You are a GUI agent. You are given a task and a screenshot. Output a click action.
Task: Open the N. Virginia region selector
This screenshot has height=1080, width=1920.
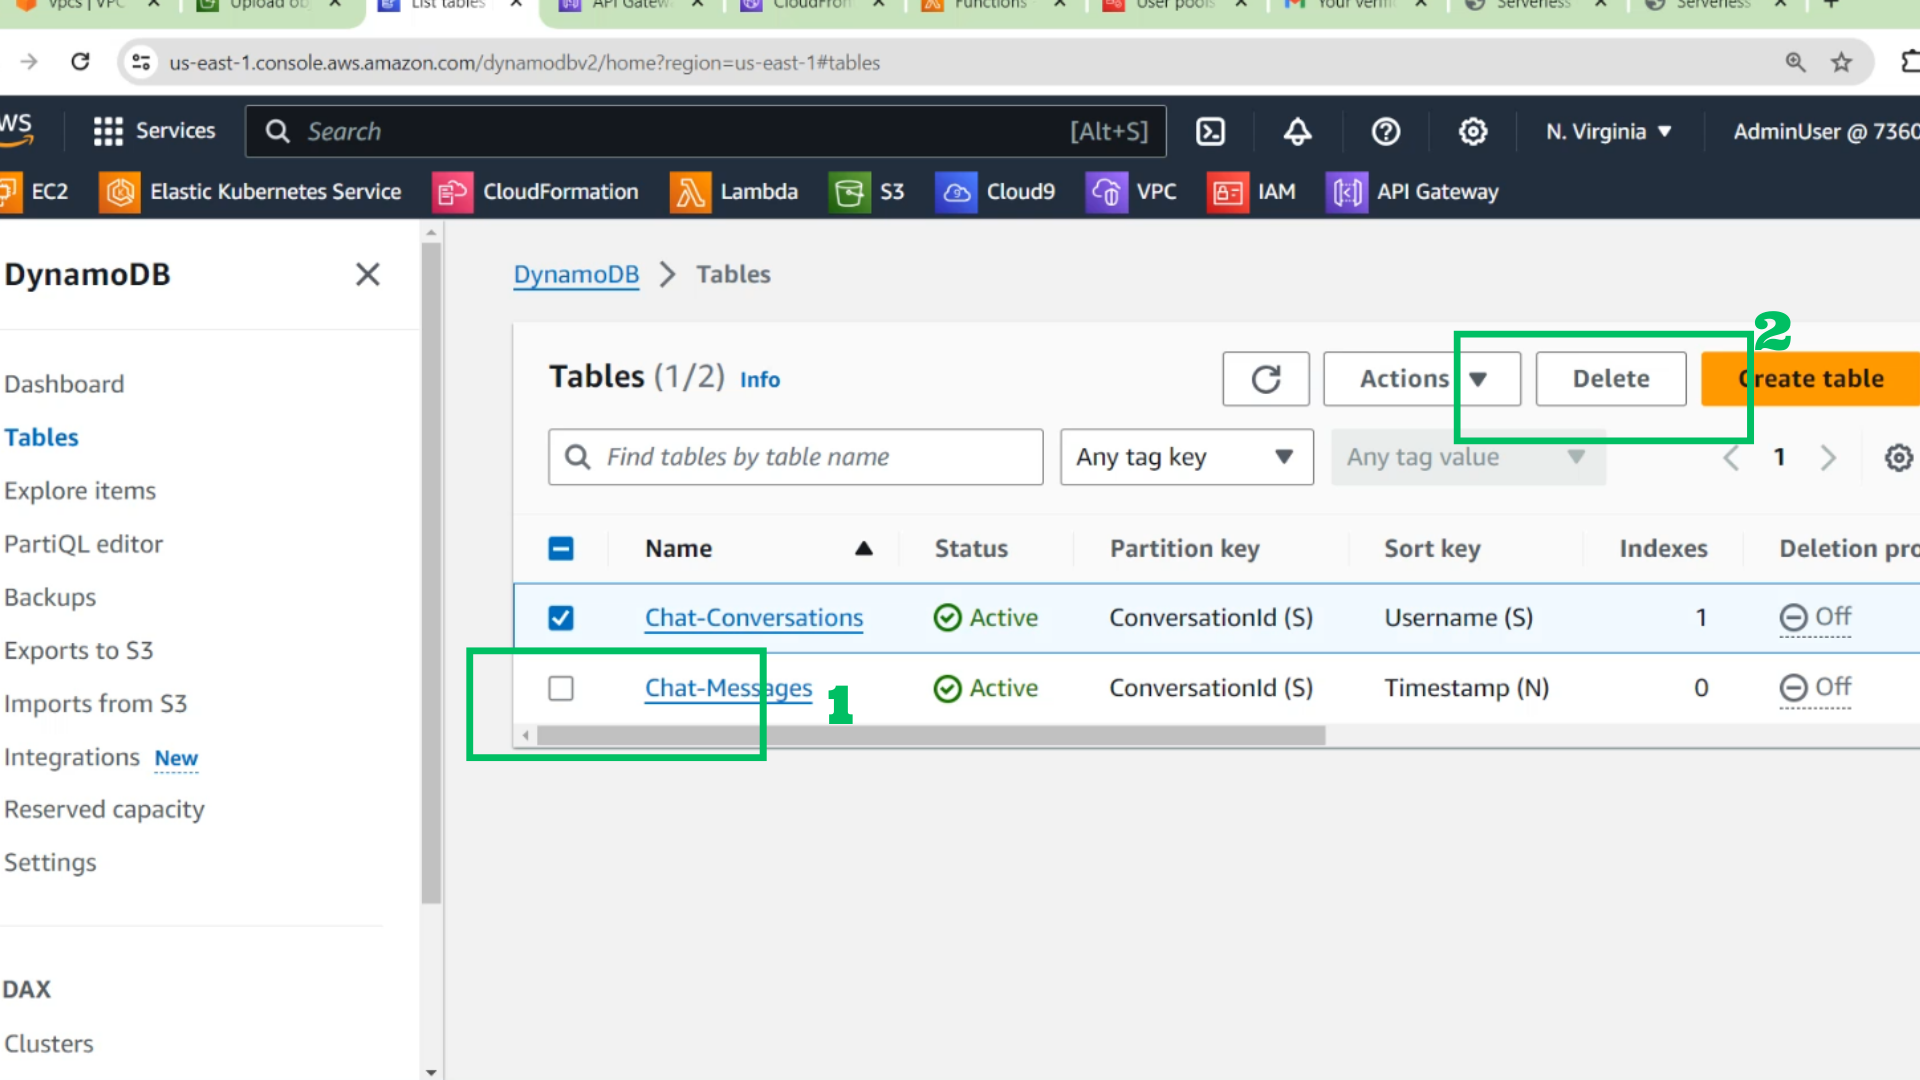(x=1608, y=131)
